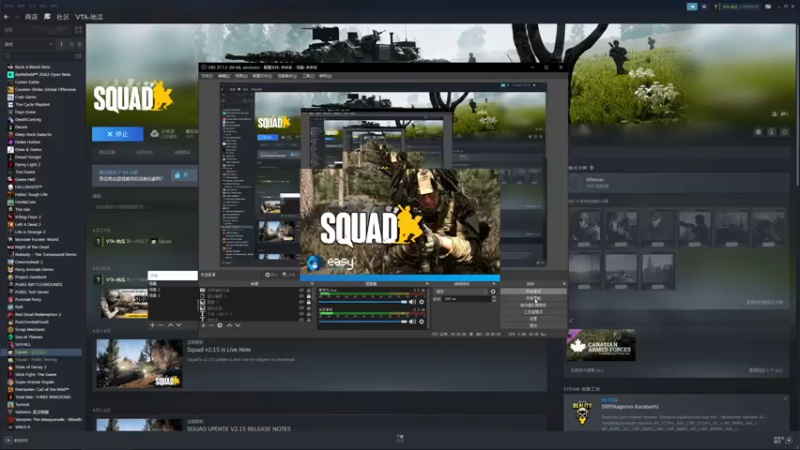The height and width of the screenshot is (450, 800).
Task: Open the VTA-地瓜 profile tab
Action: pos(89,17)
